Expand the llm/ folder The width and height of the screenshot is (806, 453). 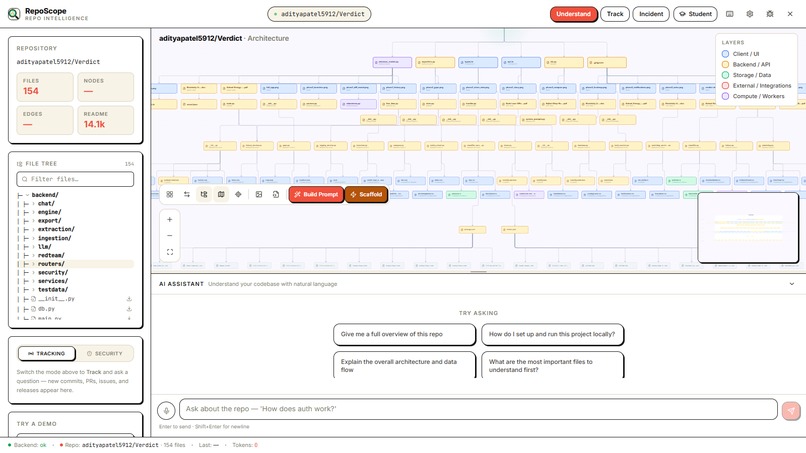[33, 247]
